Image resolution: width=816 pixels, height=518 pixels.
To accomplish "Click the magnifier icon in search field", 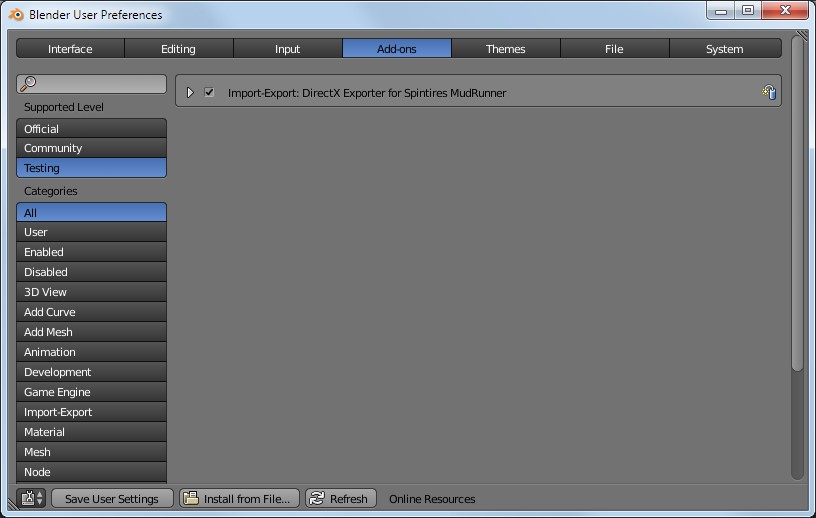I will pos(28,83).
